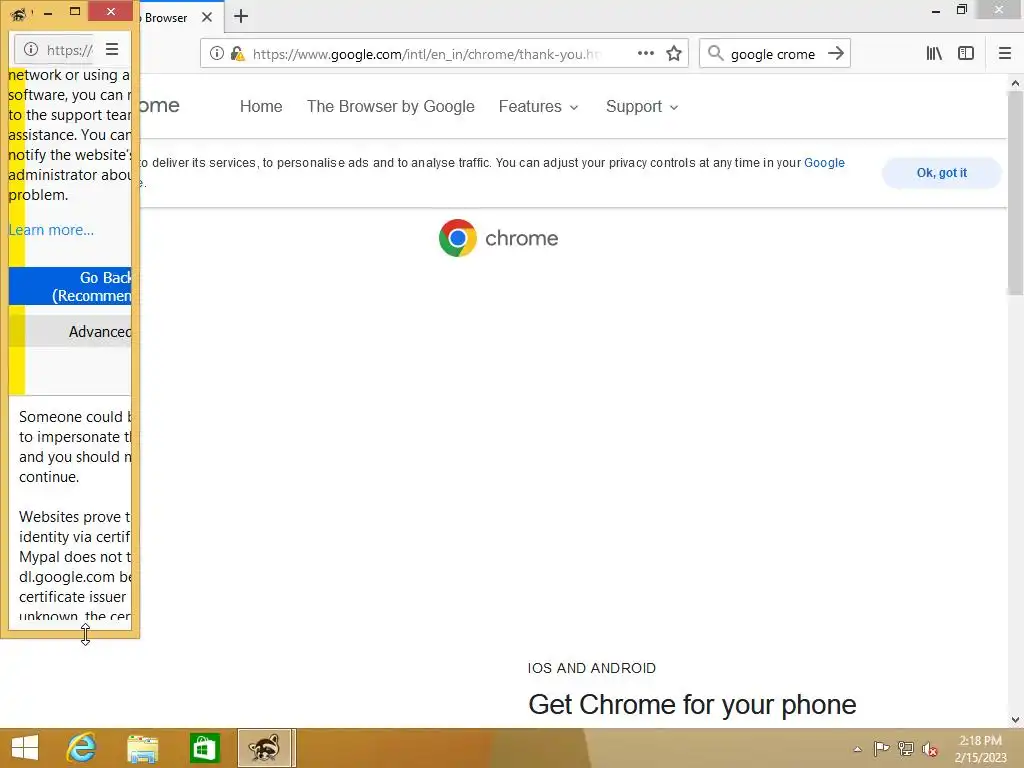Click Action Center flag tray icon
The image size is (1024, 768).
pyautogui.click(x=881, y=748)
